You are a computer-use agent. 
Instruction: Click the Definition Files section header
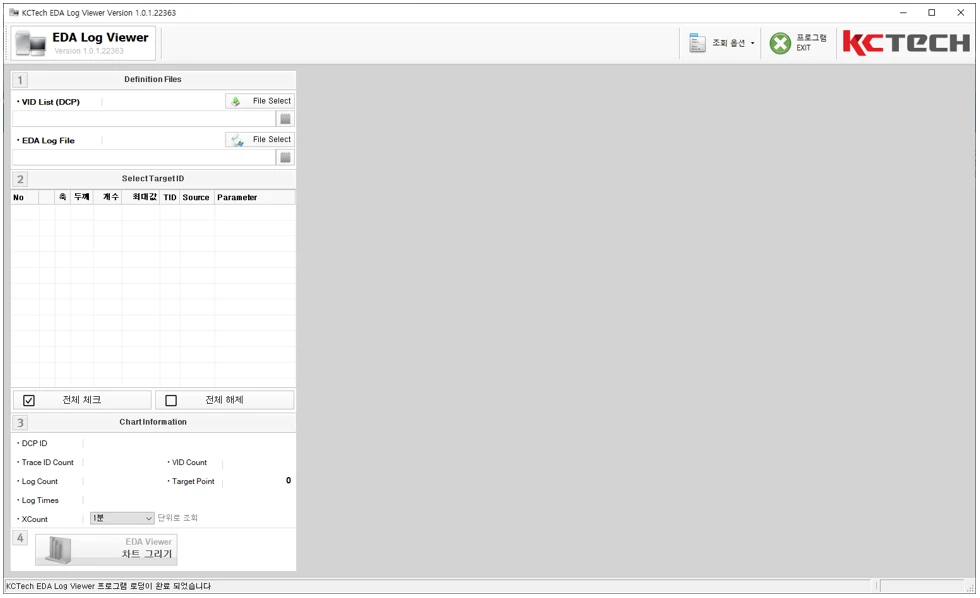pos(153,79)
